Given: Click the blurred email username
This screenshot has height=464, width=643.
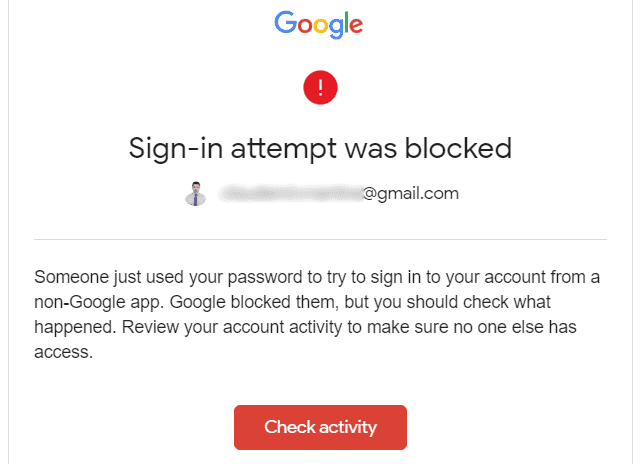Looking at the screenshot, I should click(x=289, y=193).
